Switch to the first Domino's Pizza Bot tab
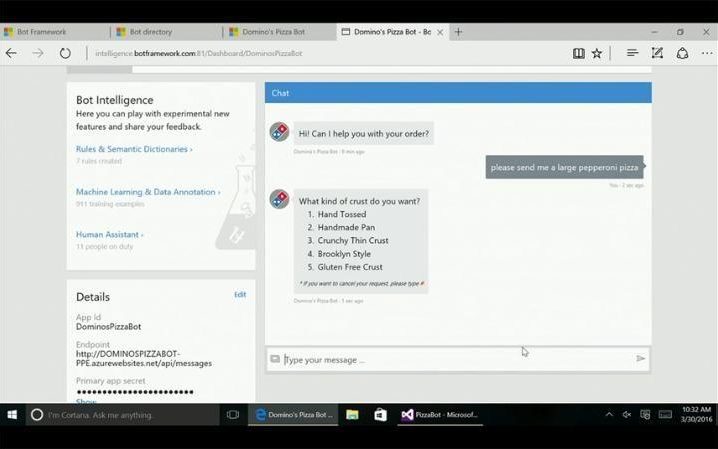 [x=280, y=32]
